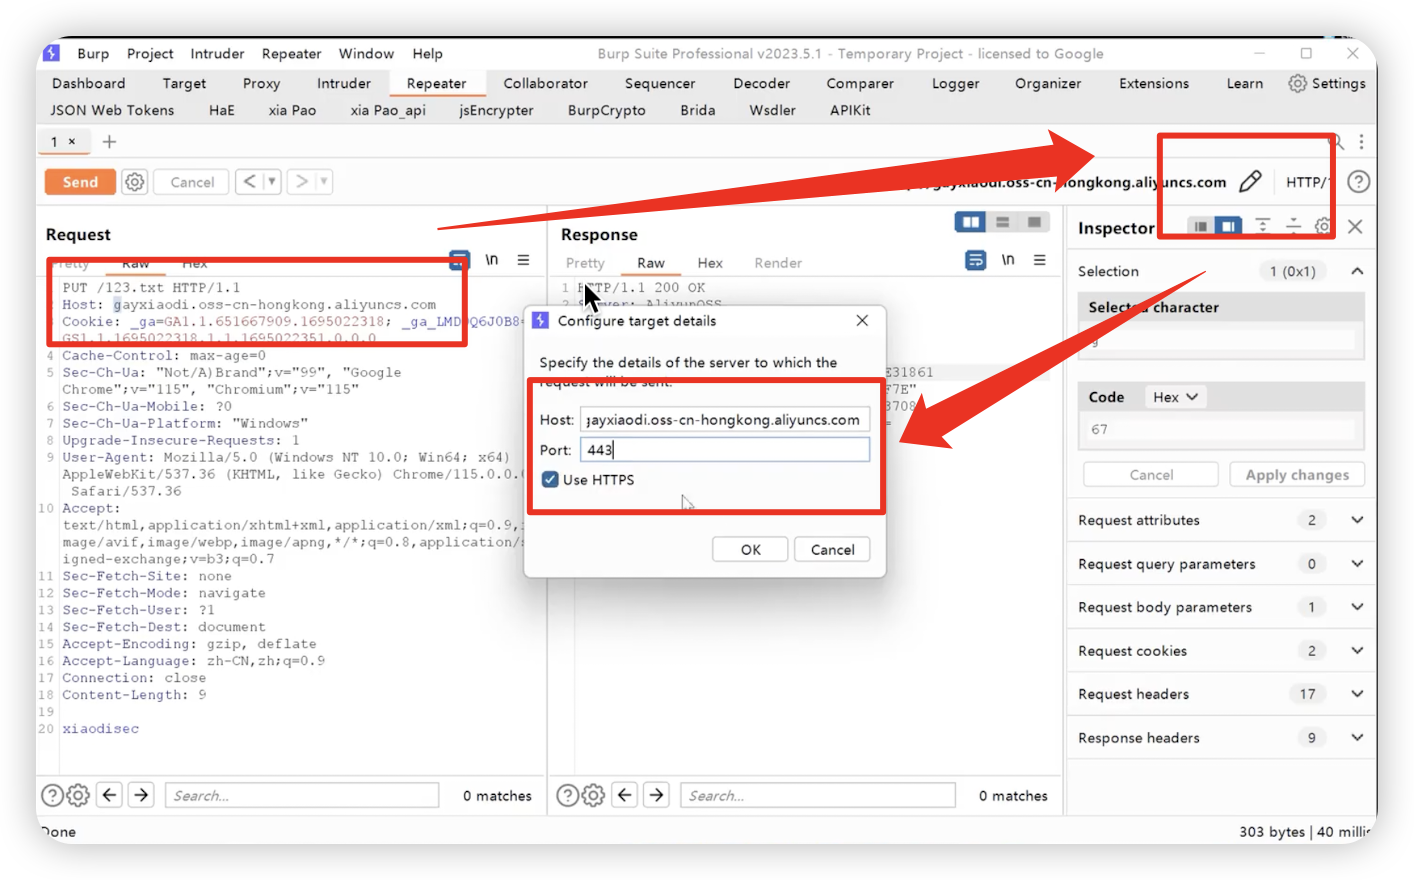The image size is (1414, 880).
Task: Open the history dropdown beside the > arrow
Action: 323,182
